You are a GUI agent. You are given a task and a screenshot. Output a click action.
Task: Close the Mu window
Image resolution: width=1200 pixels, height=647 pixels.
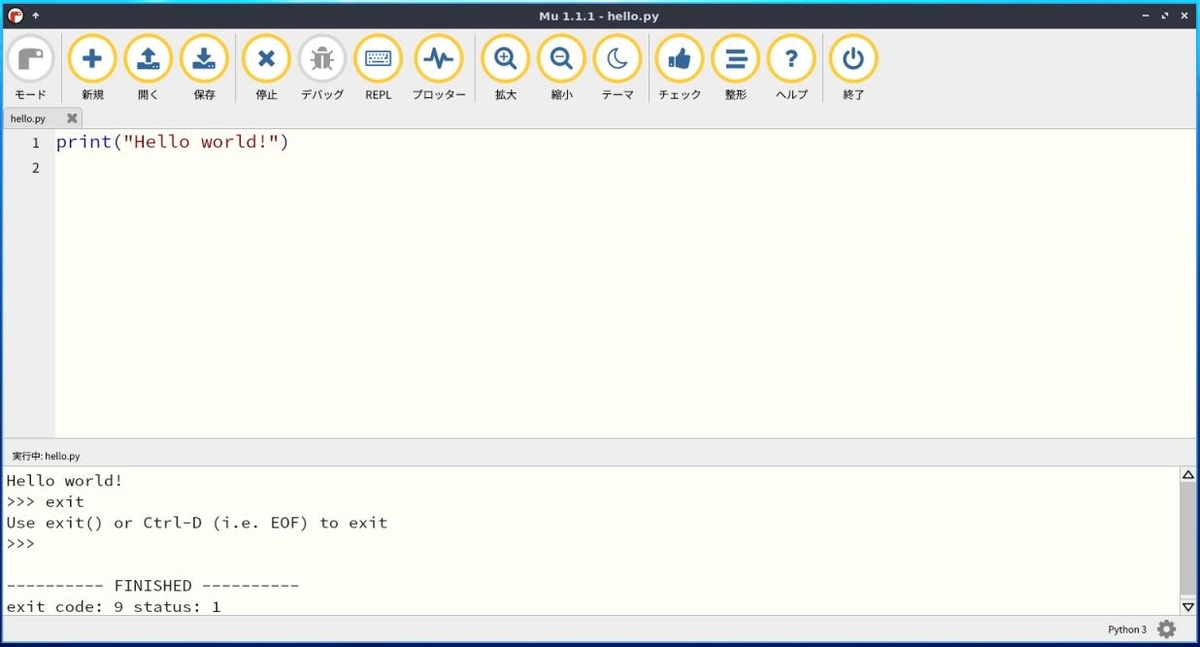1184,16
